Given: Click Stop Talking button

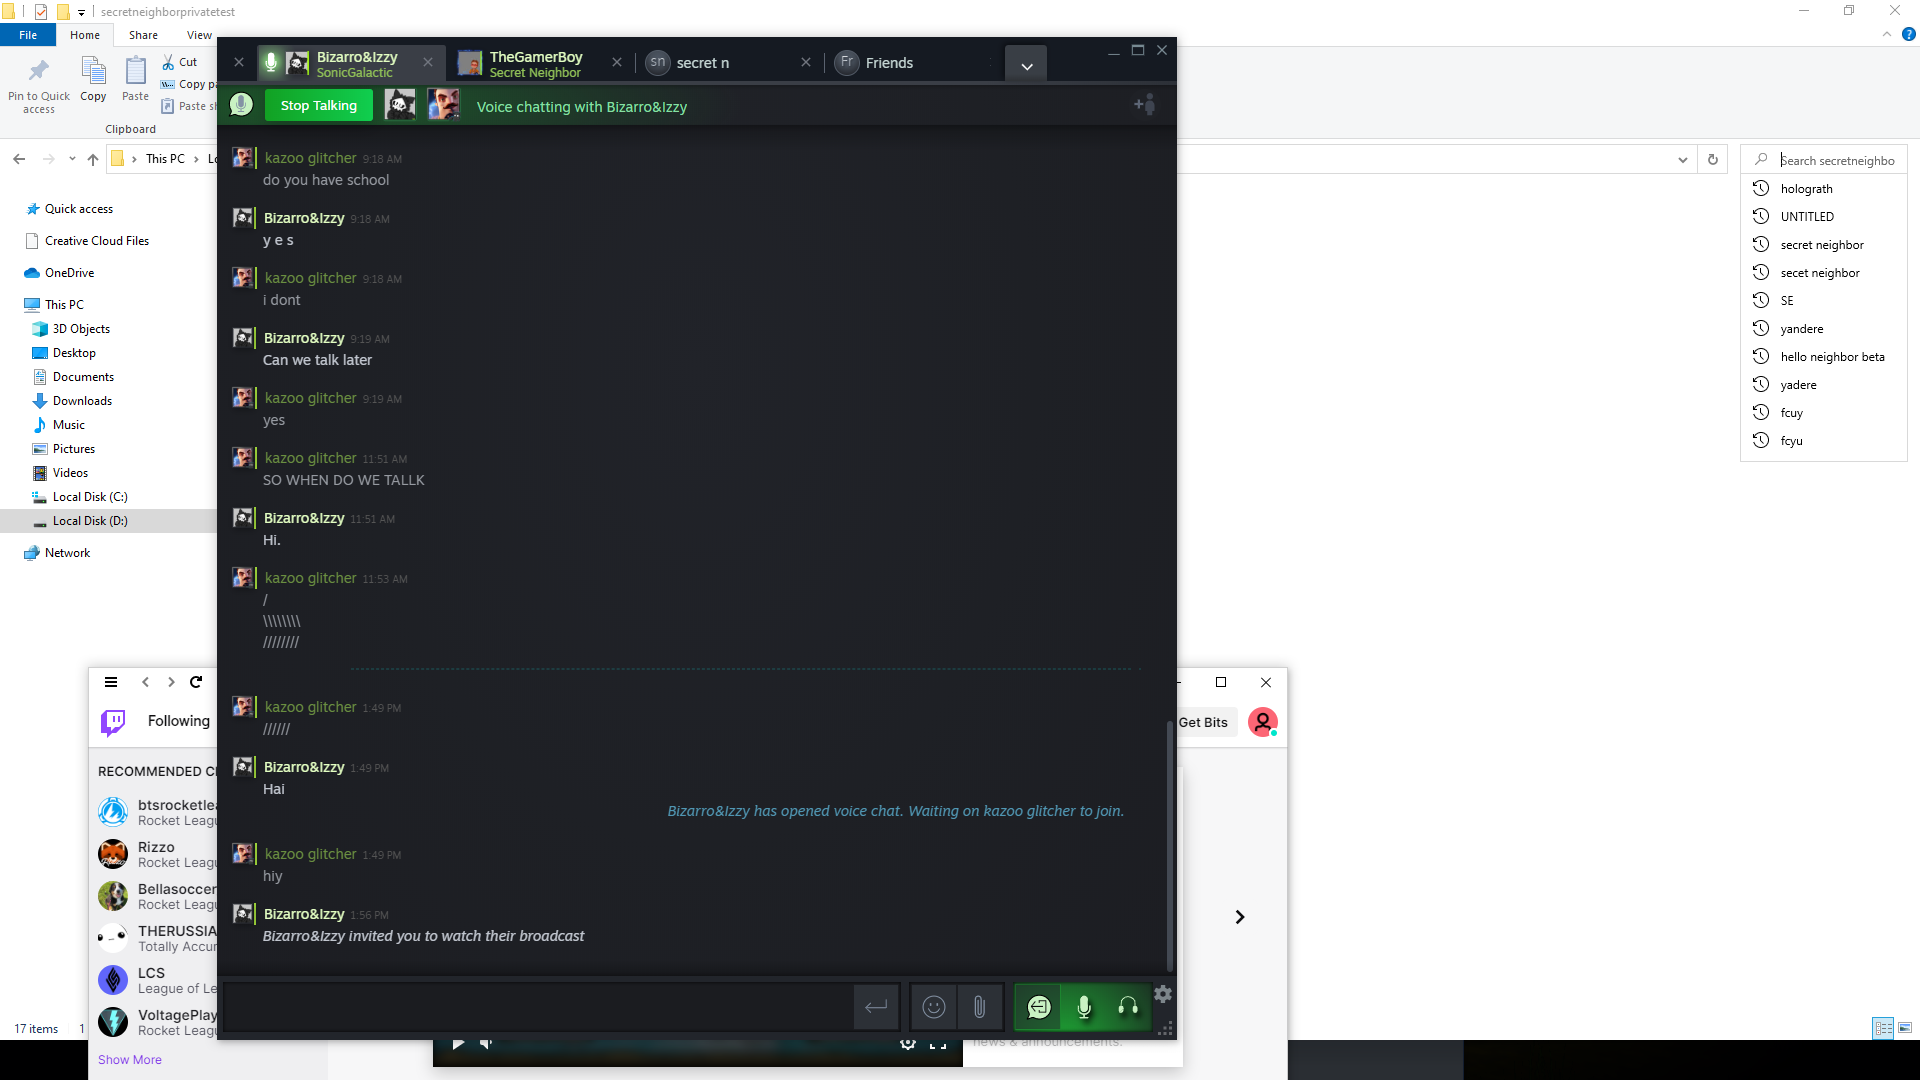Looking at the screenshot, I should pos(319,105).
